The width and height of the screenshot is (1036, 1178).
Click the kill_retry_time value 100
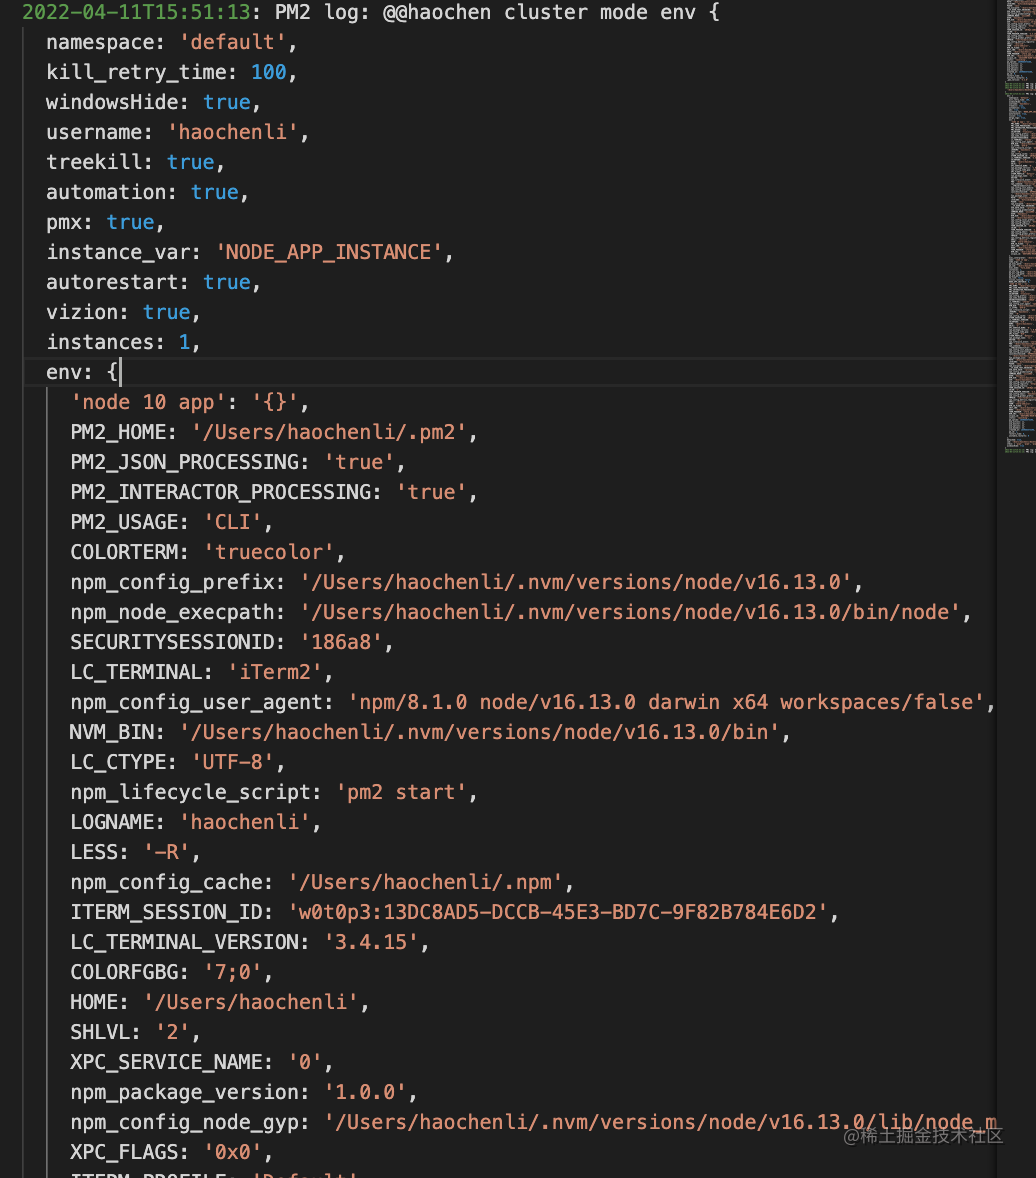[268, 72]
